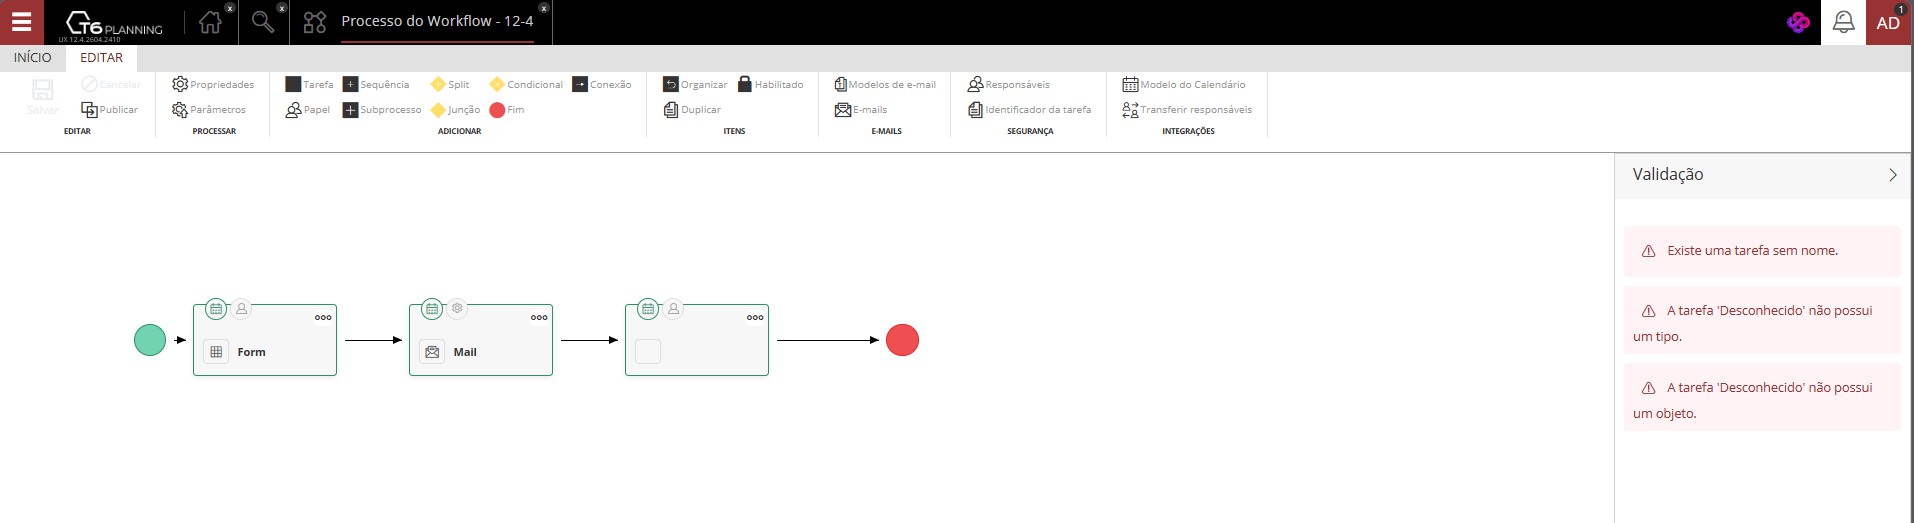Add a Conexão connector

pyautogui.click(x=602, y=85)
